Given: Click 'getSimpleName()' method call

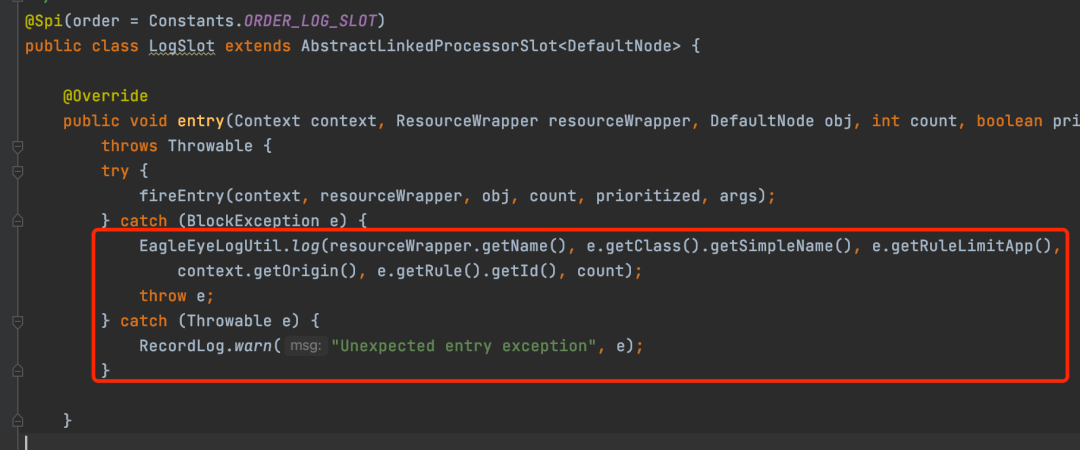Looking at the screenshot, I should (x=780, y=246).
